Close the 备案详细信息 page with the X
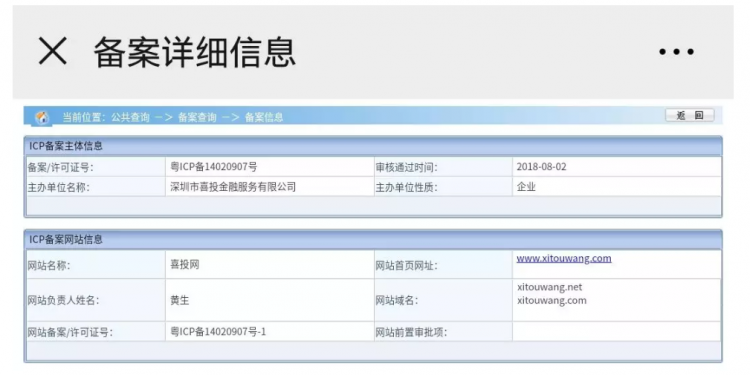The height and width of the screenshot is (375, 750). [53, 51]
